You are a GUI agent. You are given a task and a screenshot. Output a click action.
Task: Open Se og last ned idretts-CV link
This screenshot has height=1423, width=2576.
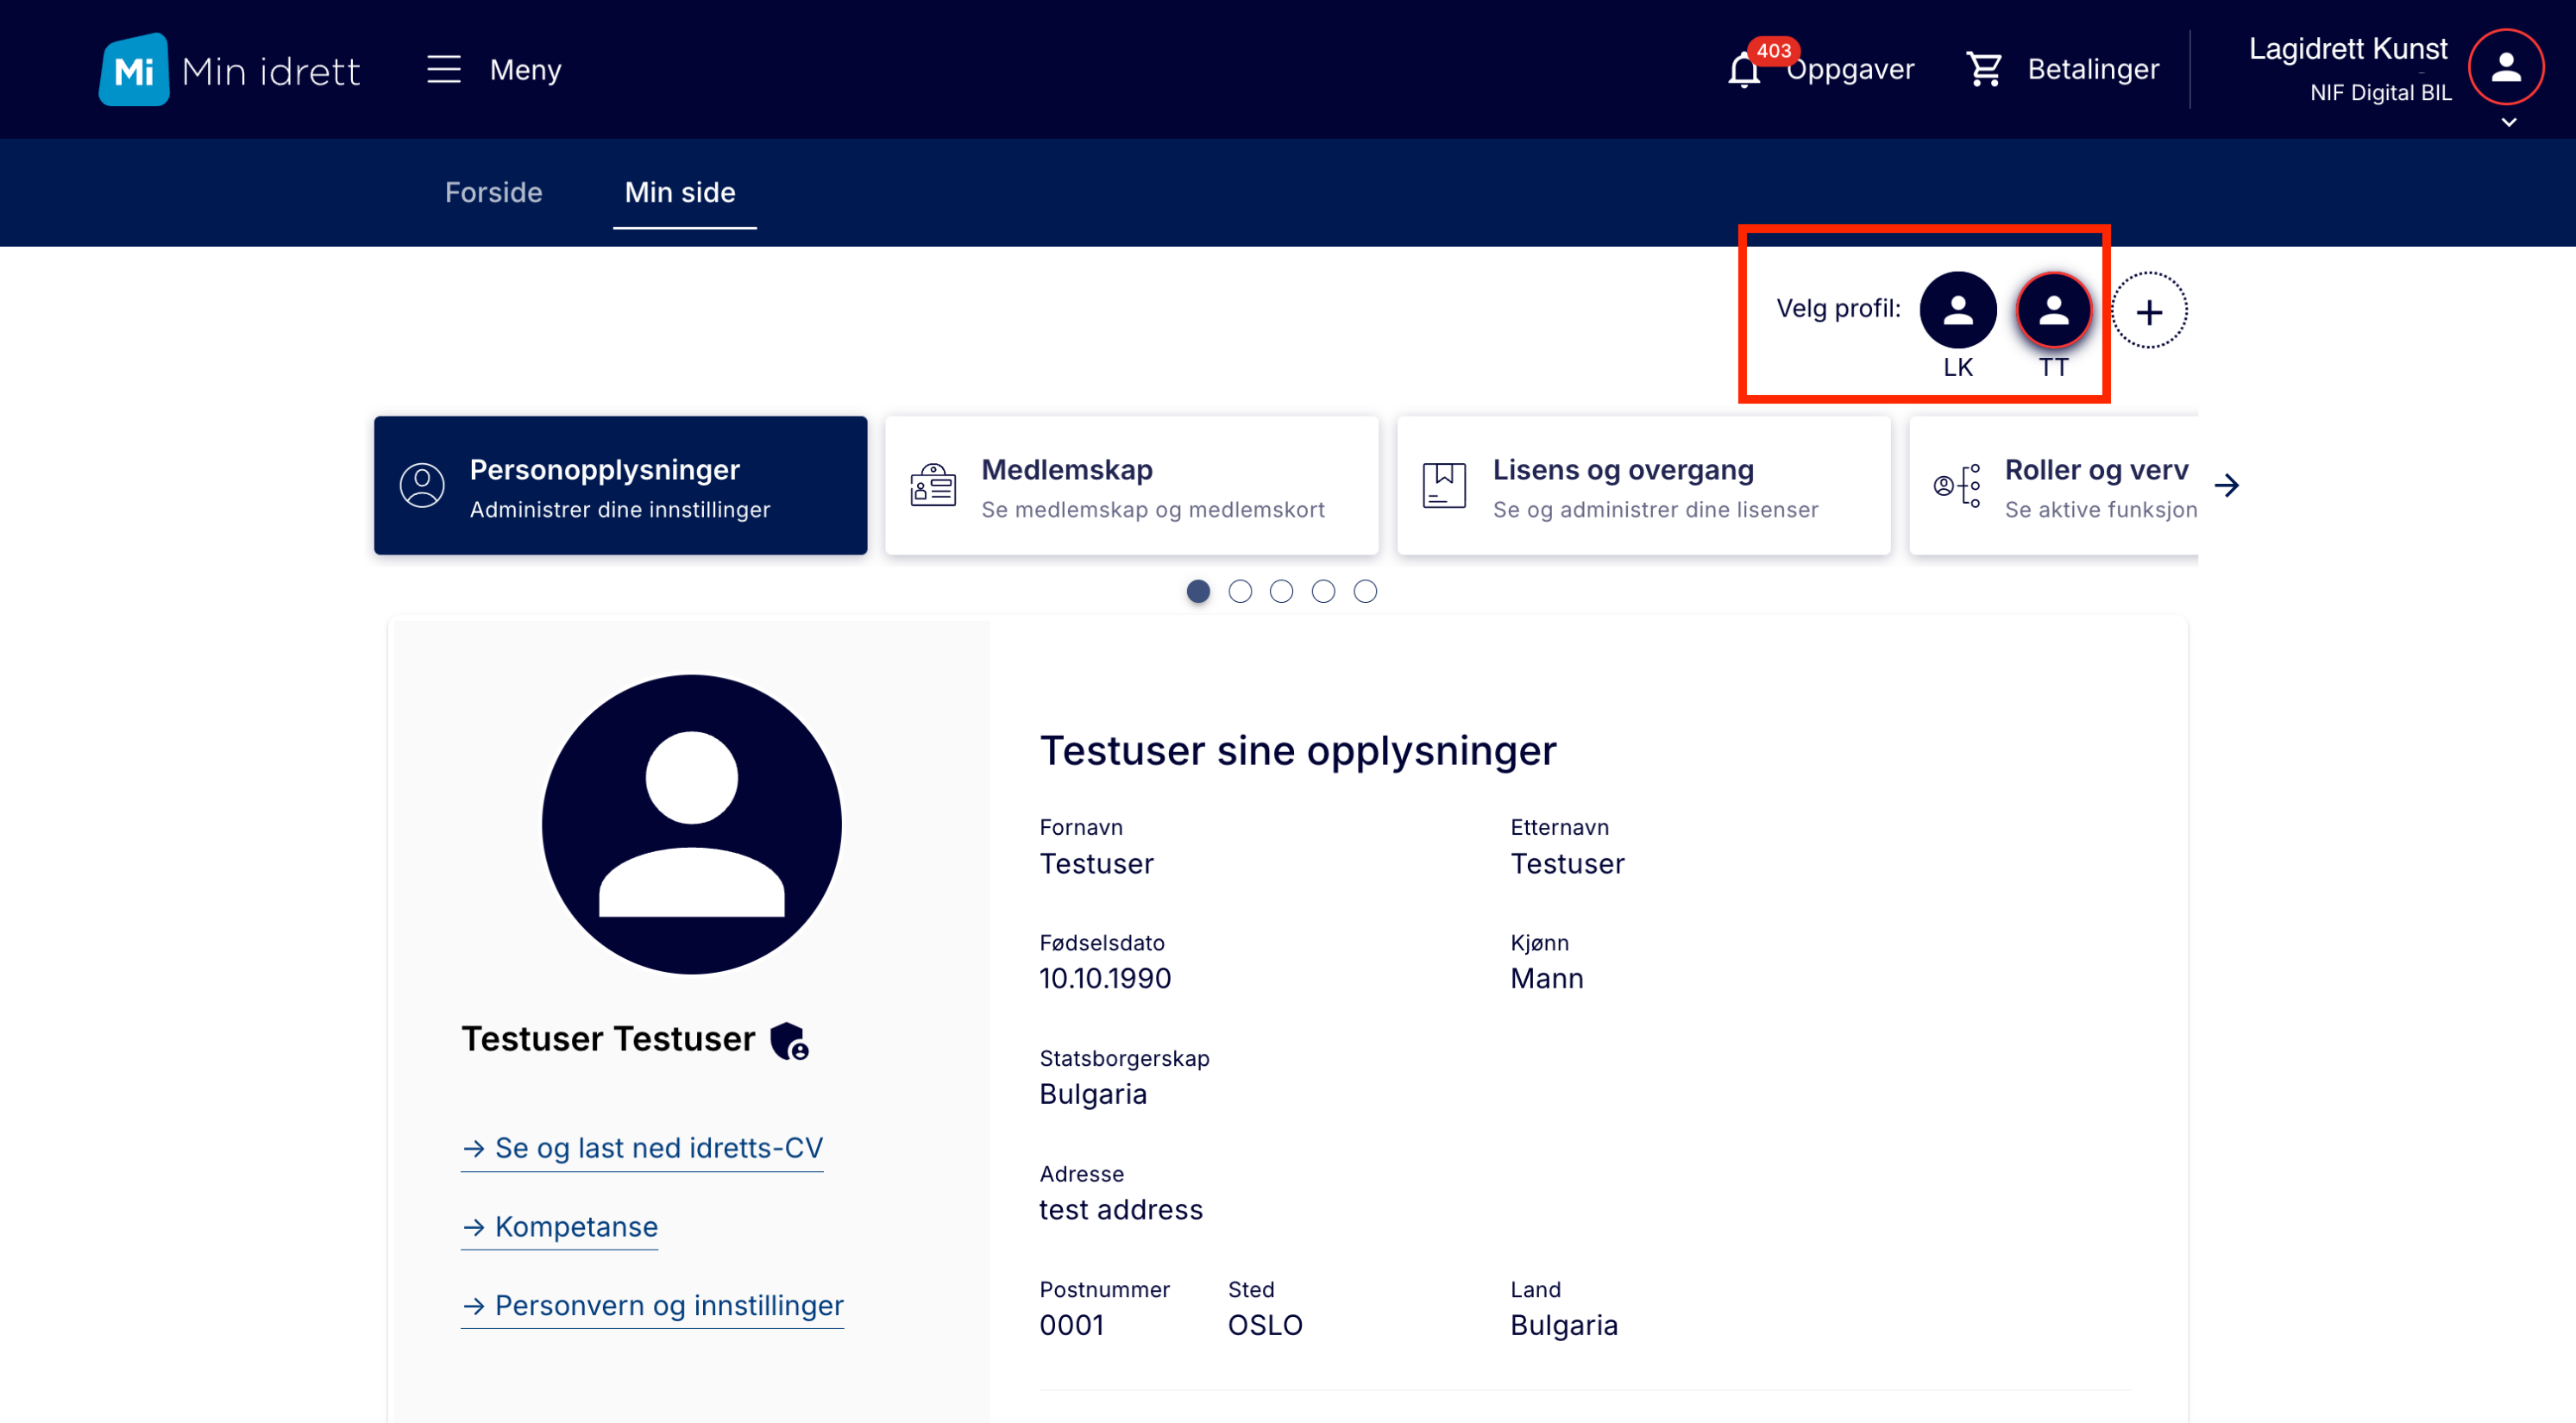[641, 1148]
